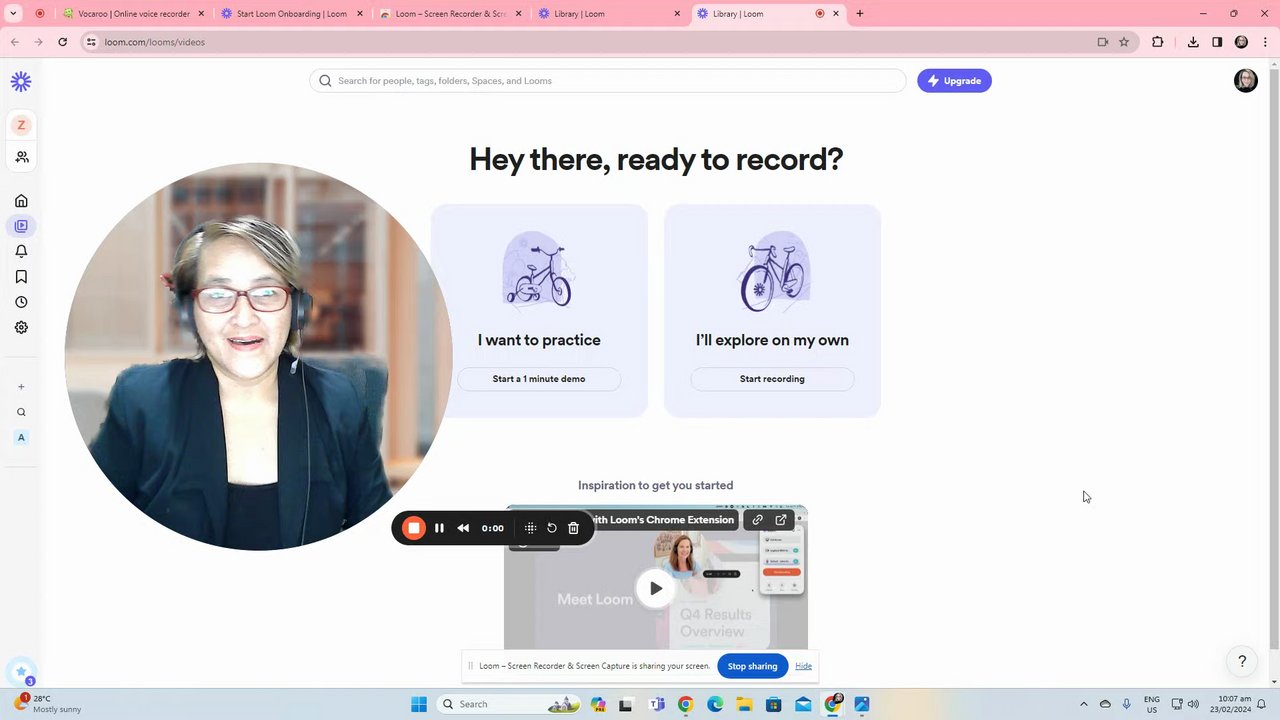Open the Chrome menu (three dots)
The height and width of the screenshot is (720, 1280).
[x=1264, y=42]
